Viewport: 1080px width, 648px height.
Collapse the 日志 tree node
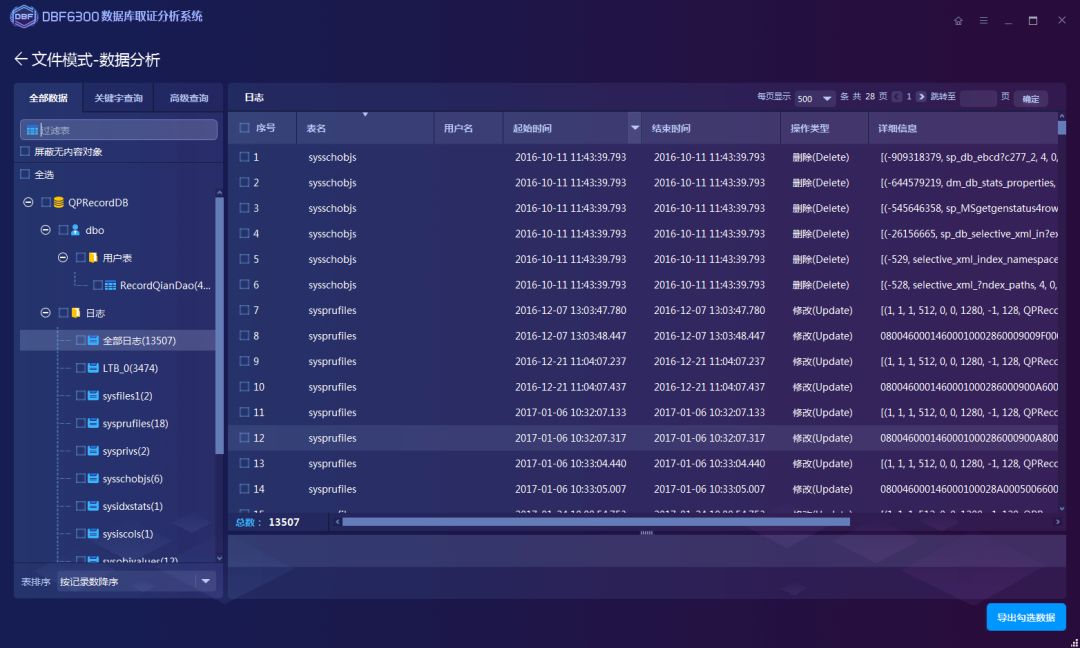[x=45, y=313]
